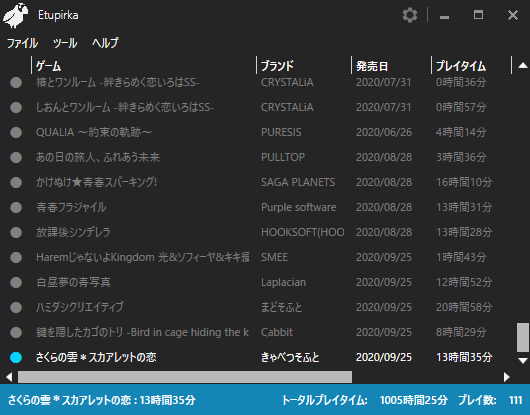Select game 白昼夢の青写真

73,283
